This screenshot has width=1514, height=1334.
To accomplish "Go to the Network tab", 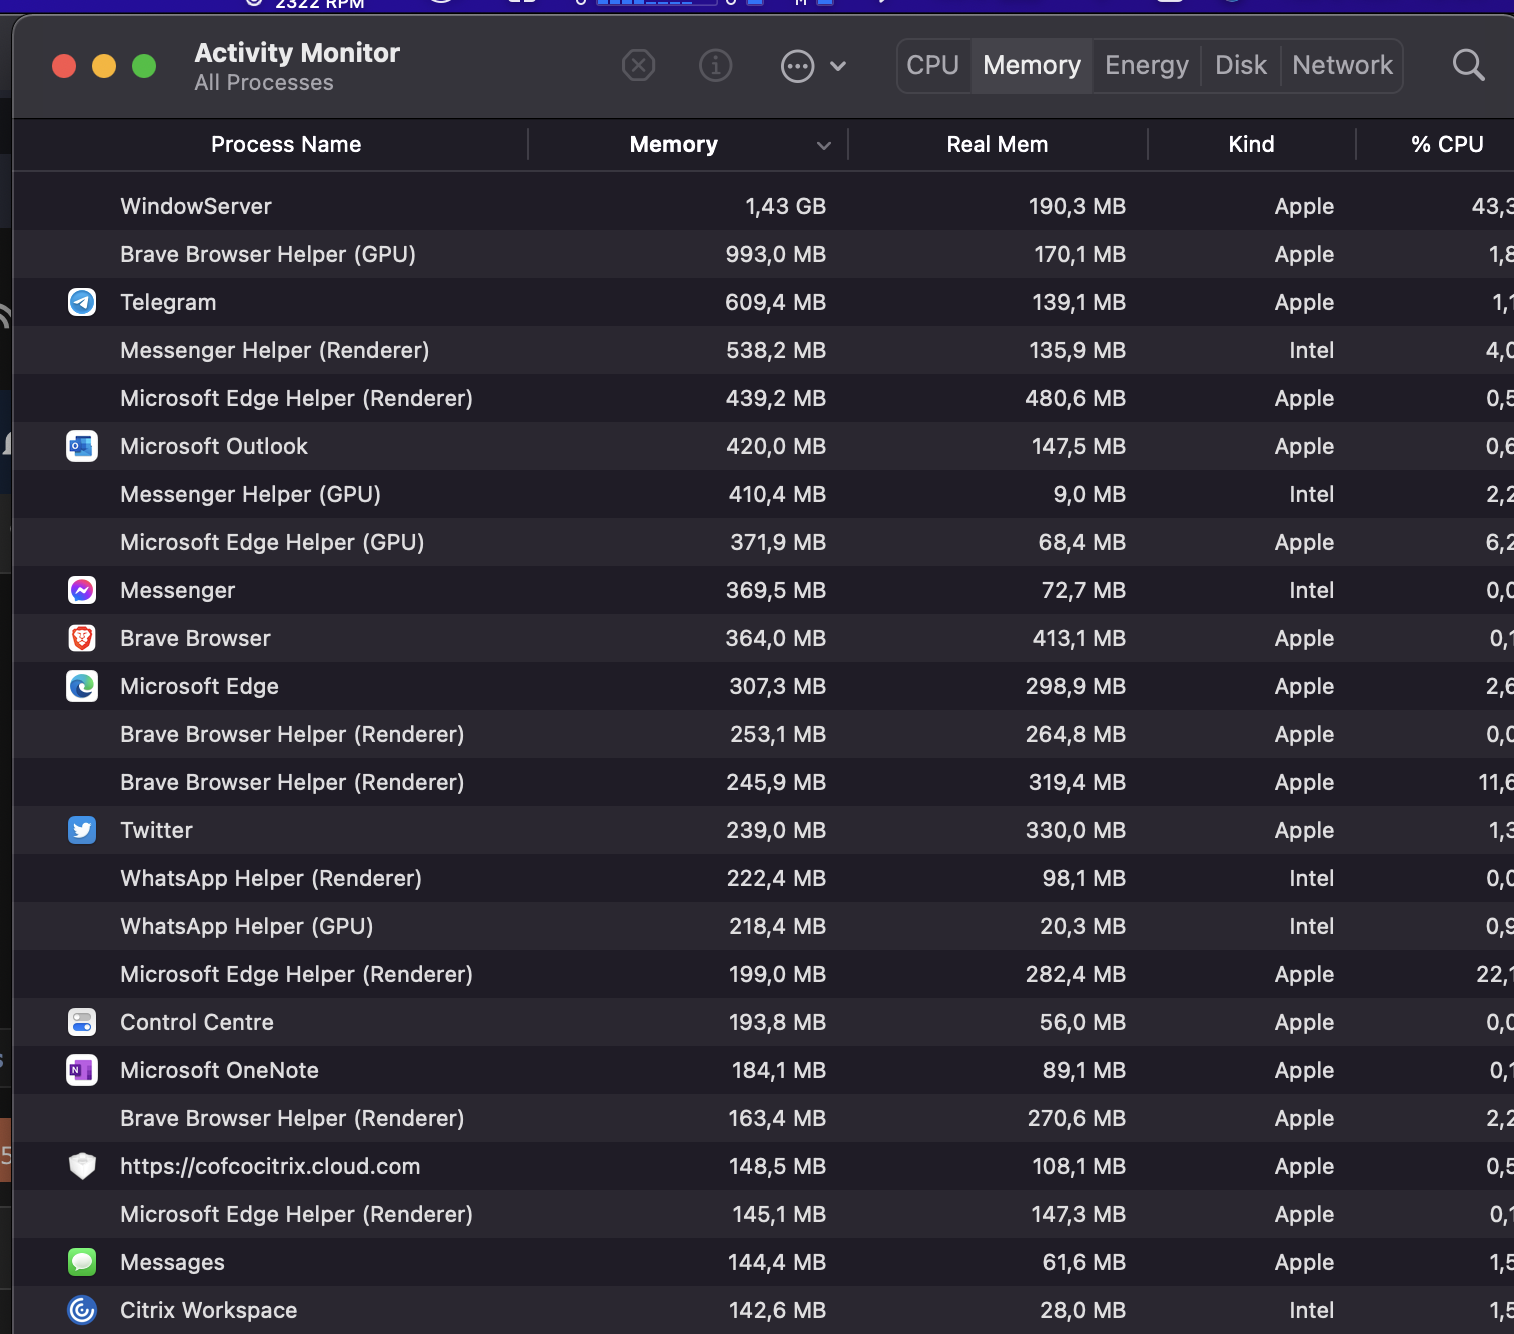I will pos(1342,66).
